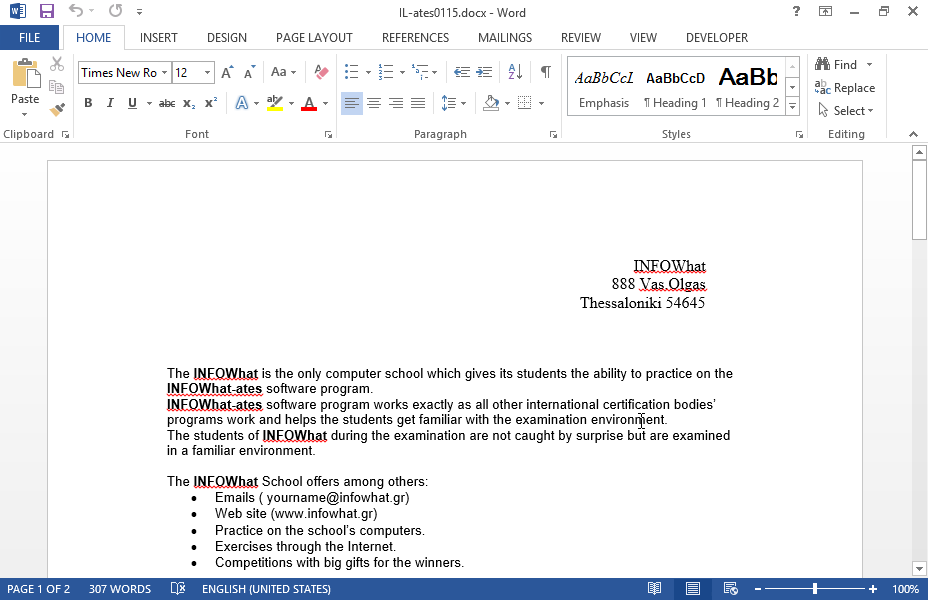Toggle Align Left paragraph button
This screenshot has height=600, width=928.
click(x=352, y=104)
